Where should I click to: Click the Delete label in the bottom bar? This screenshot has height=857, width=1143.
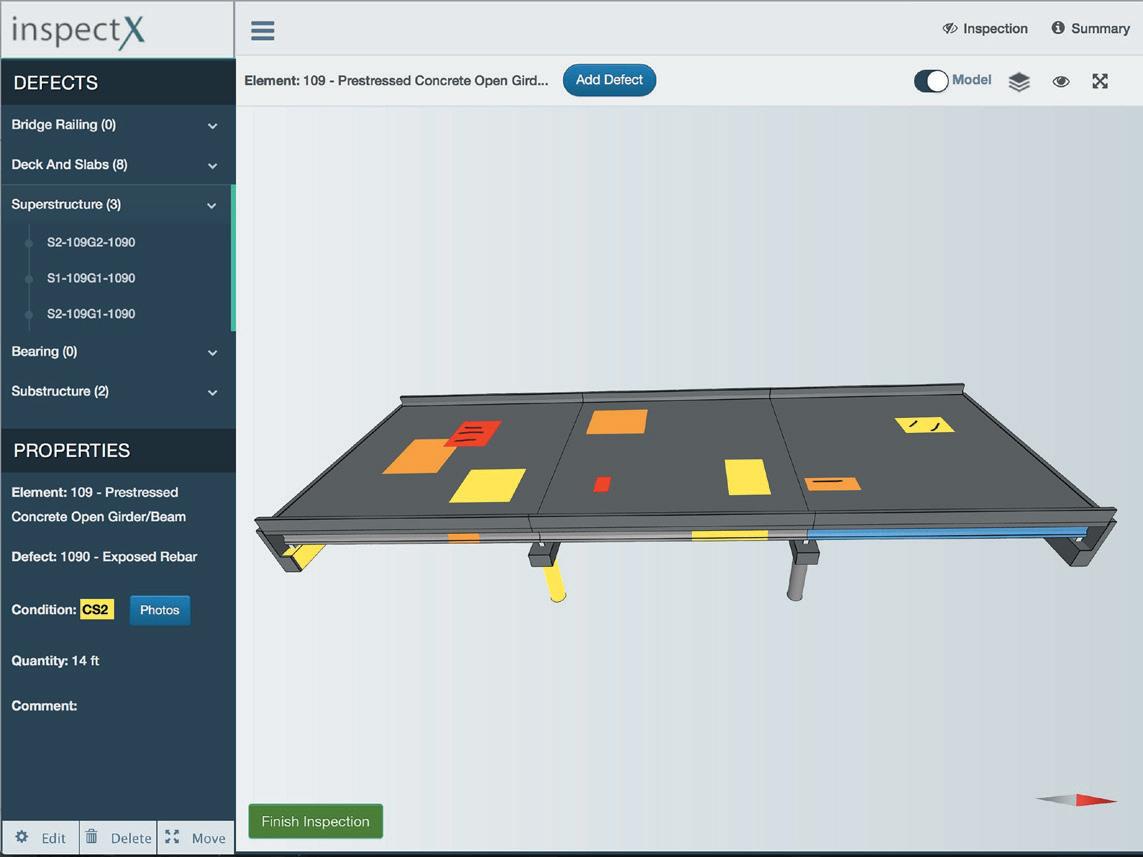tap(131, 838)
